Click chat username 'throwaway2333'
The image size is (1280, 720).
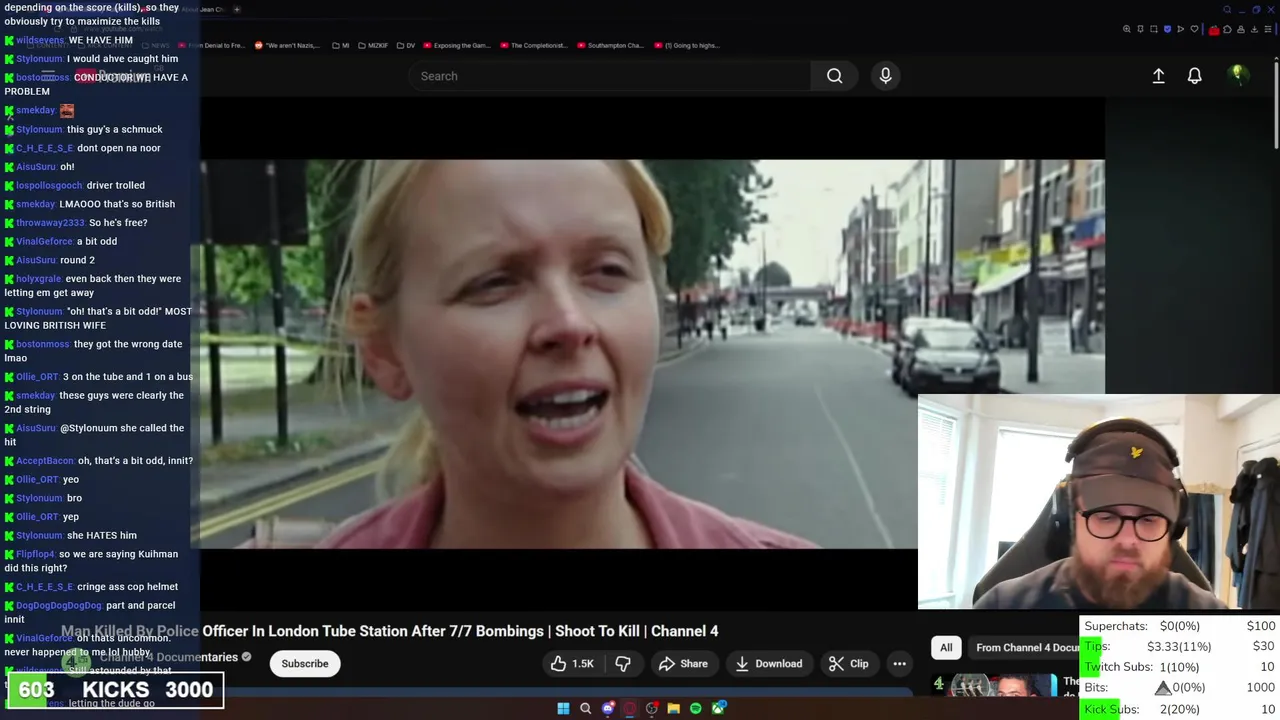coord(50,223)
